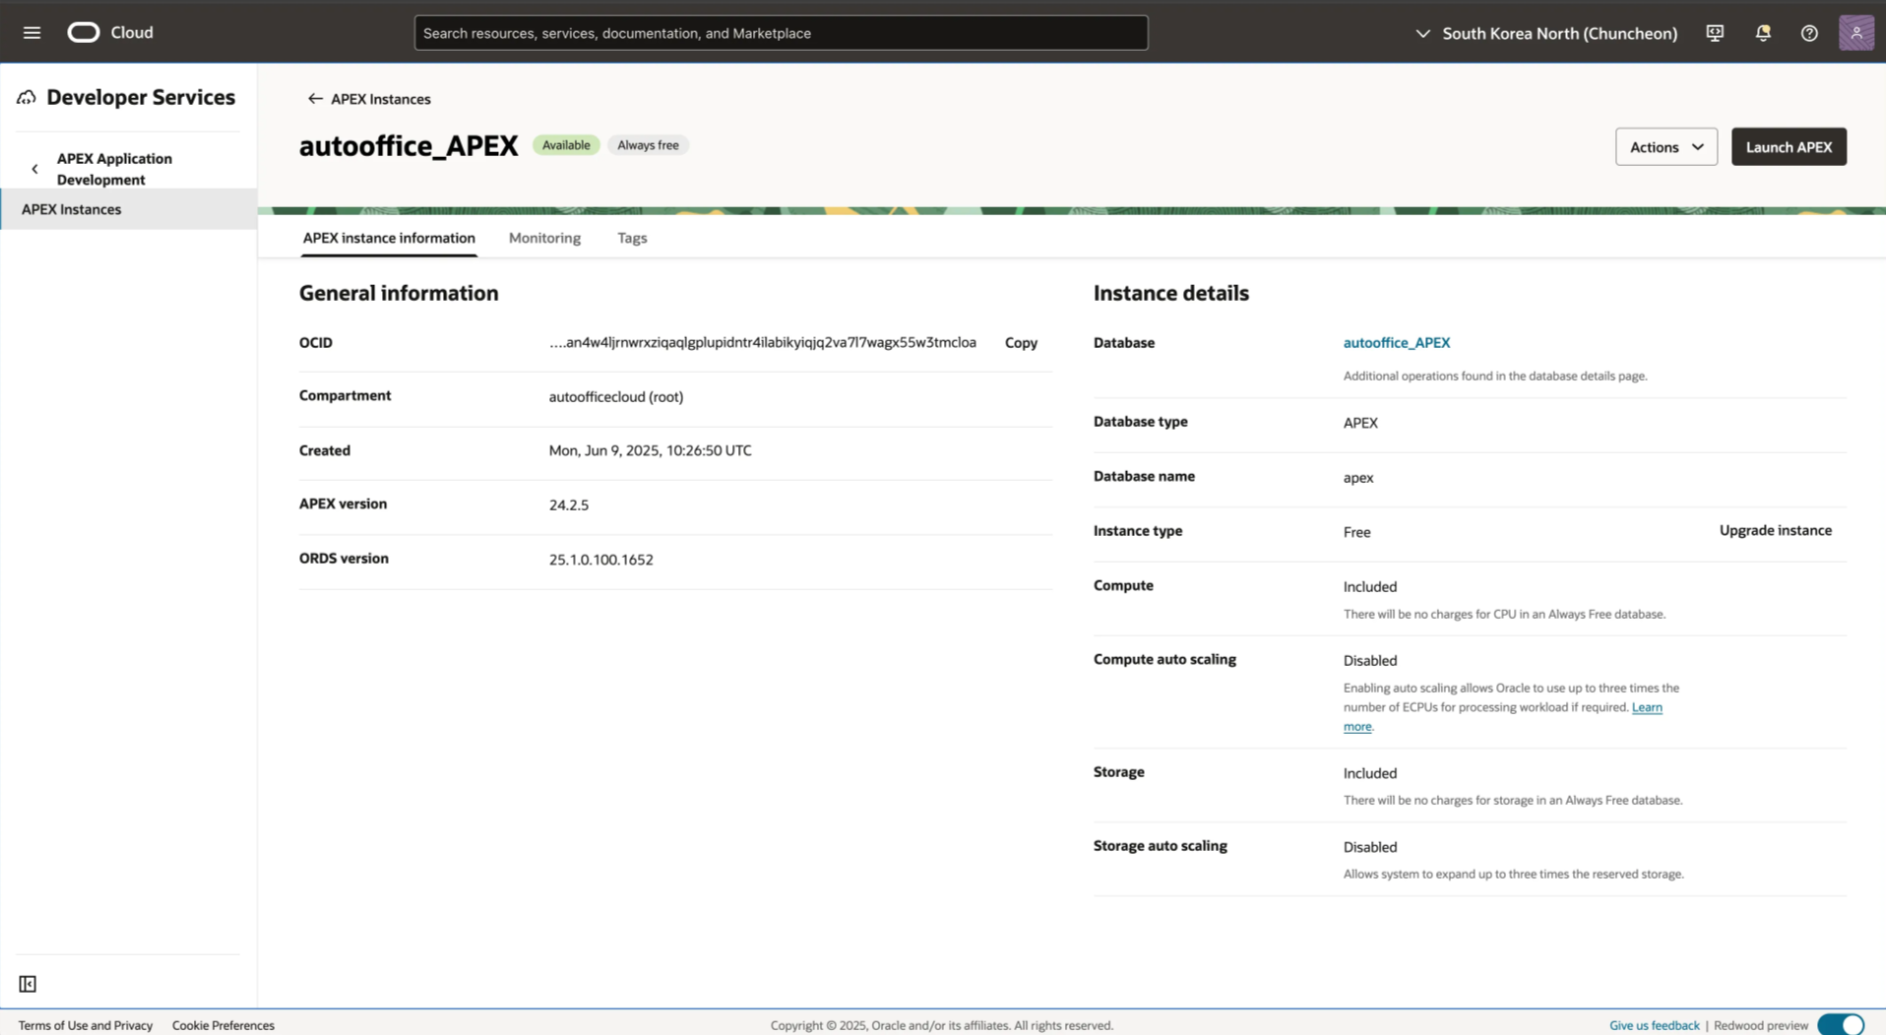Select ORDS version 25.1.0.100.1652
The image size is (1886, 1035).
tap(600, 560)
